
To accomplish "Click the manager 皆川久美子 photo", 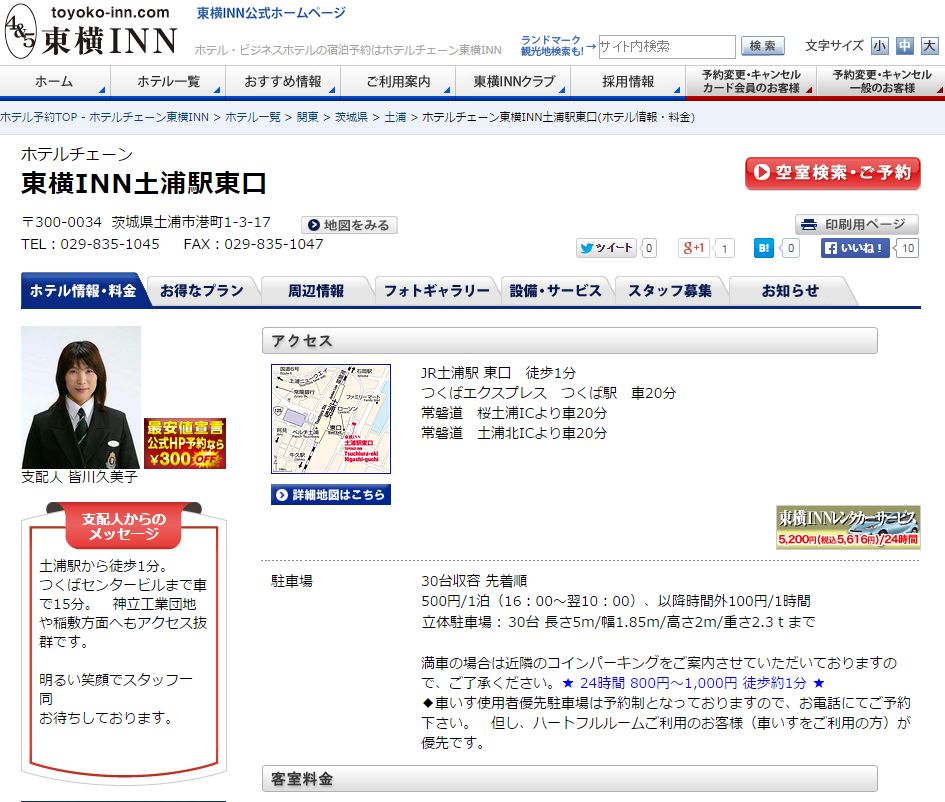I will point(81,398).
